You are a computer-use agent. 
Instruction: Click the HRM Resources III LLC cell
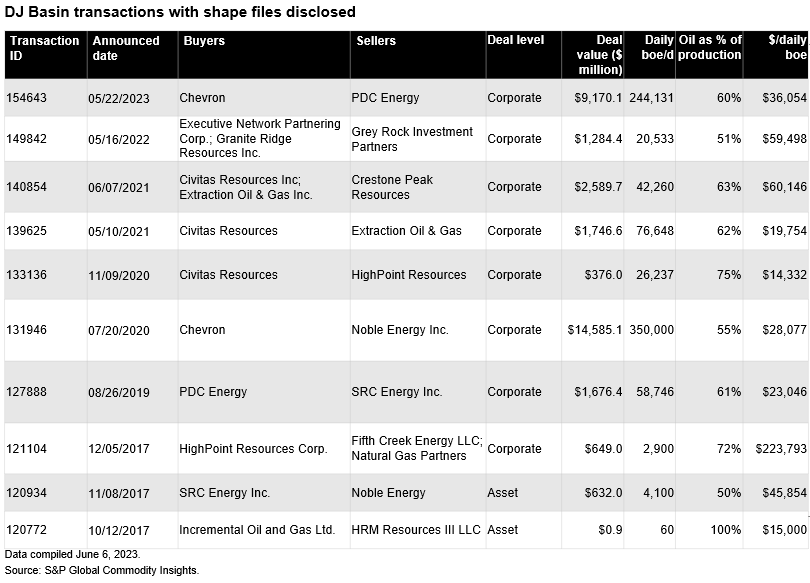point(416,529)
